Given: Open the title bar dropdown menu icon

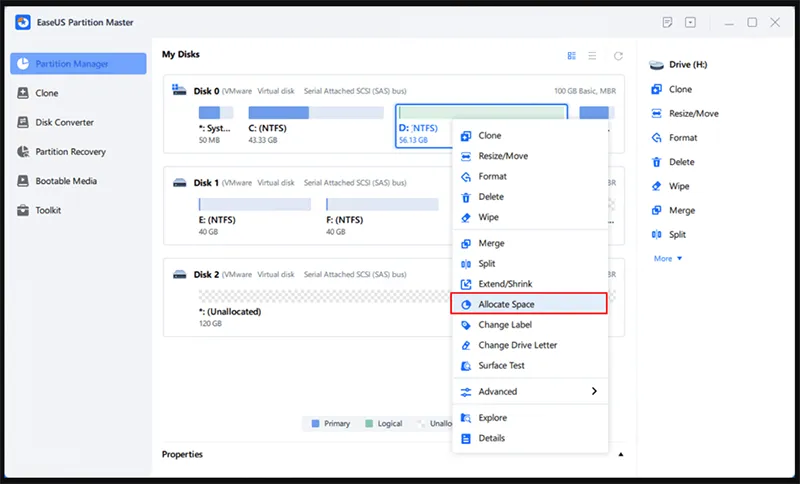Looking at the screenshot, I should tap(690, 22).
